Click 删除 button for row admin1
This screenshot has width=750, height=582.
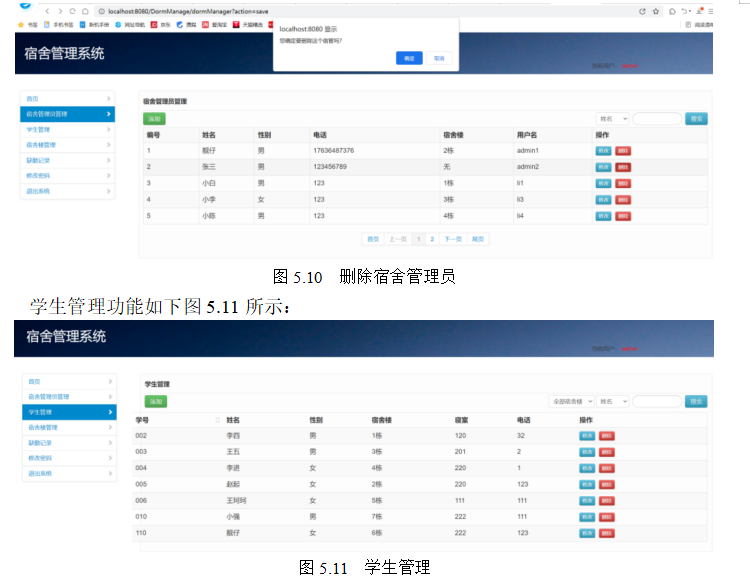point(623,151)
